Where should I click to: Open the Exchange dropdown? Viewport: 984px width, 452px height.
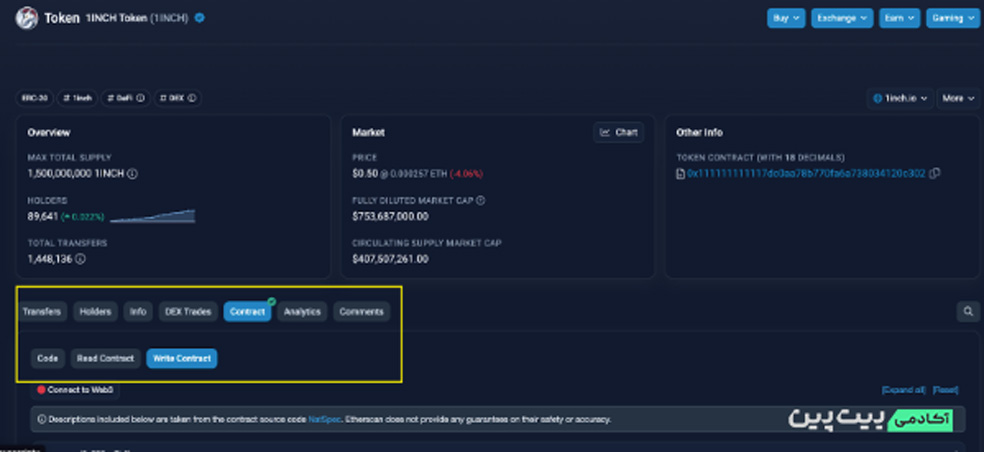tap(842, 18)
